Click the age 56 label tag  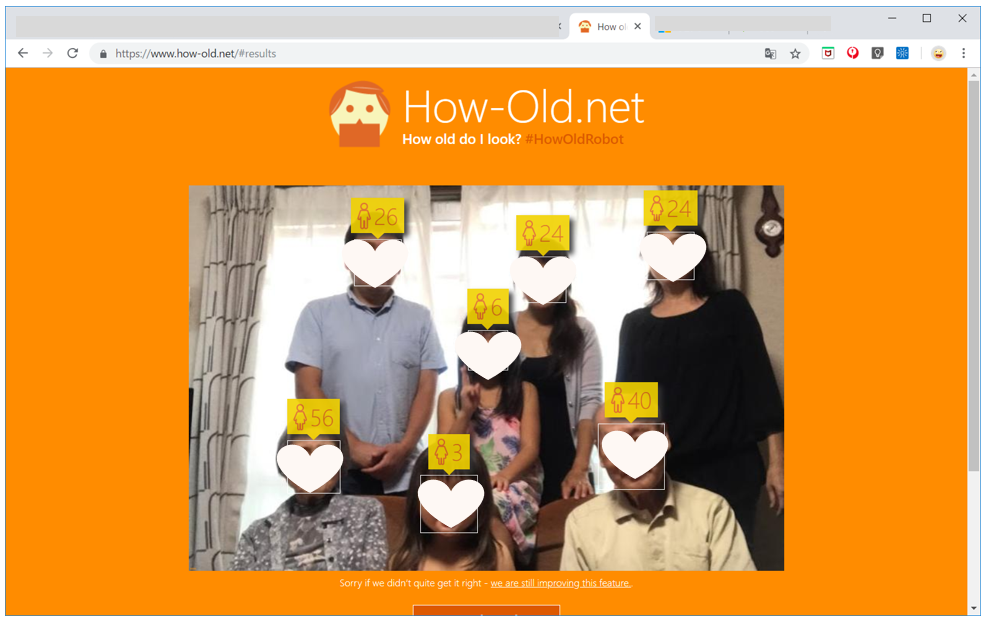tap(313, 417)
